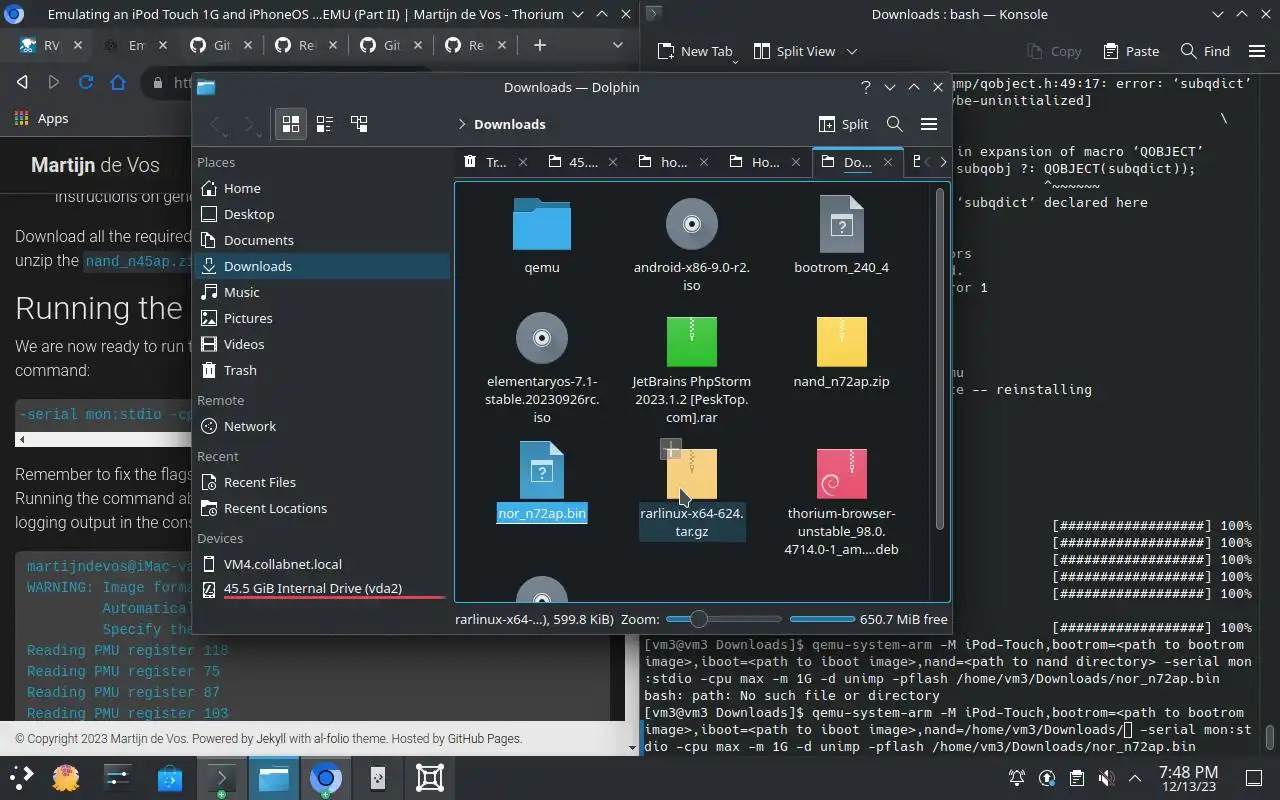Click Split view button in Dolphin
Viewport: 1280px width, 800px height.
pos(844,124)
